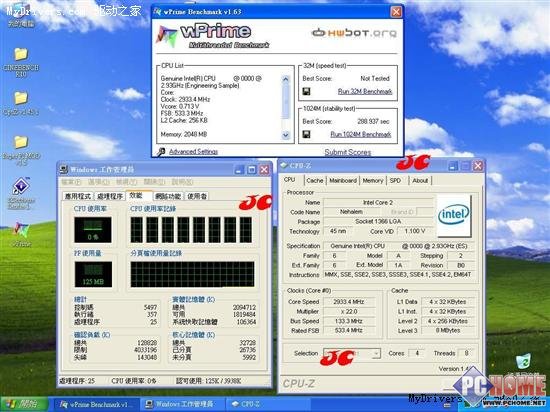Open the processor Selection dropdown in CPU-Z
Image resolution: width=550 pixels, height=412 pixels.
tap(352, 353)
